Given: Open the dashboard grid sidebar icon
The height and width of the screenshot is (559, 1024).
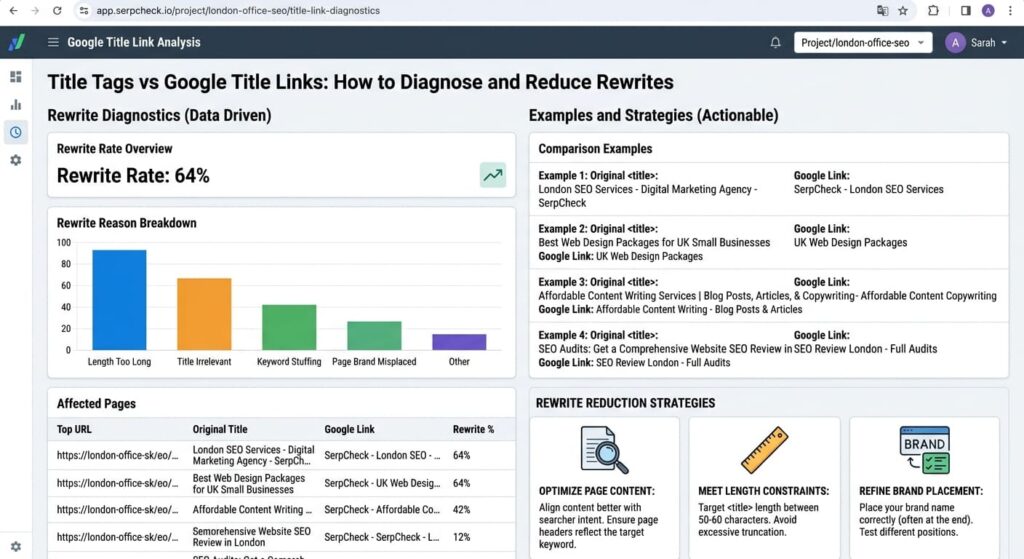Looking at the screenshot, I should 16,77.
